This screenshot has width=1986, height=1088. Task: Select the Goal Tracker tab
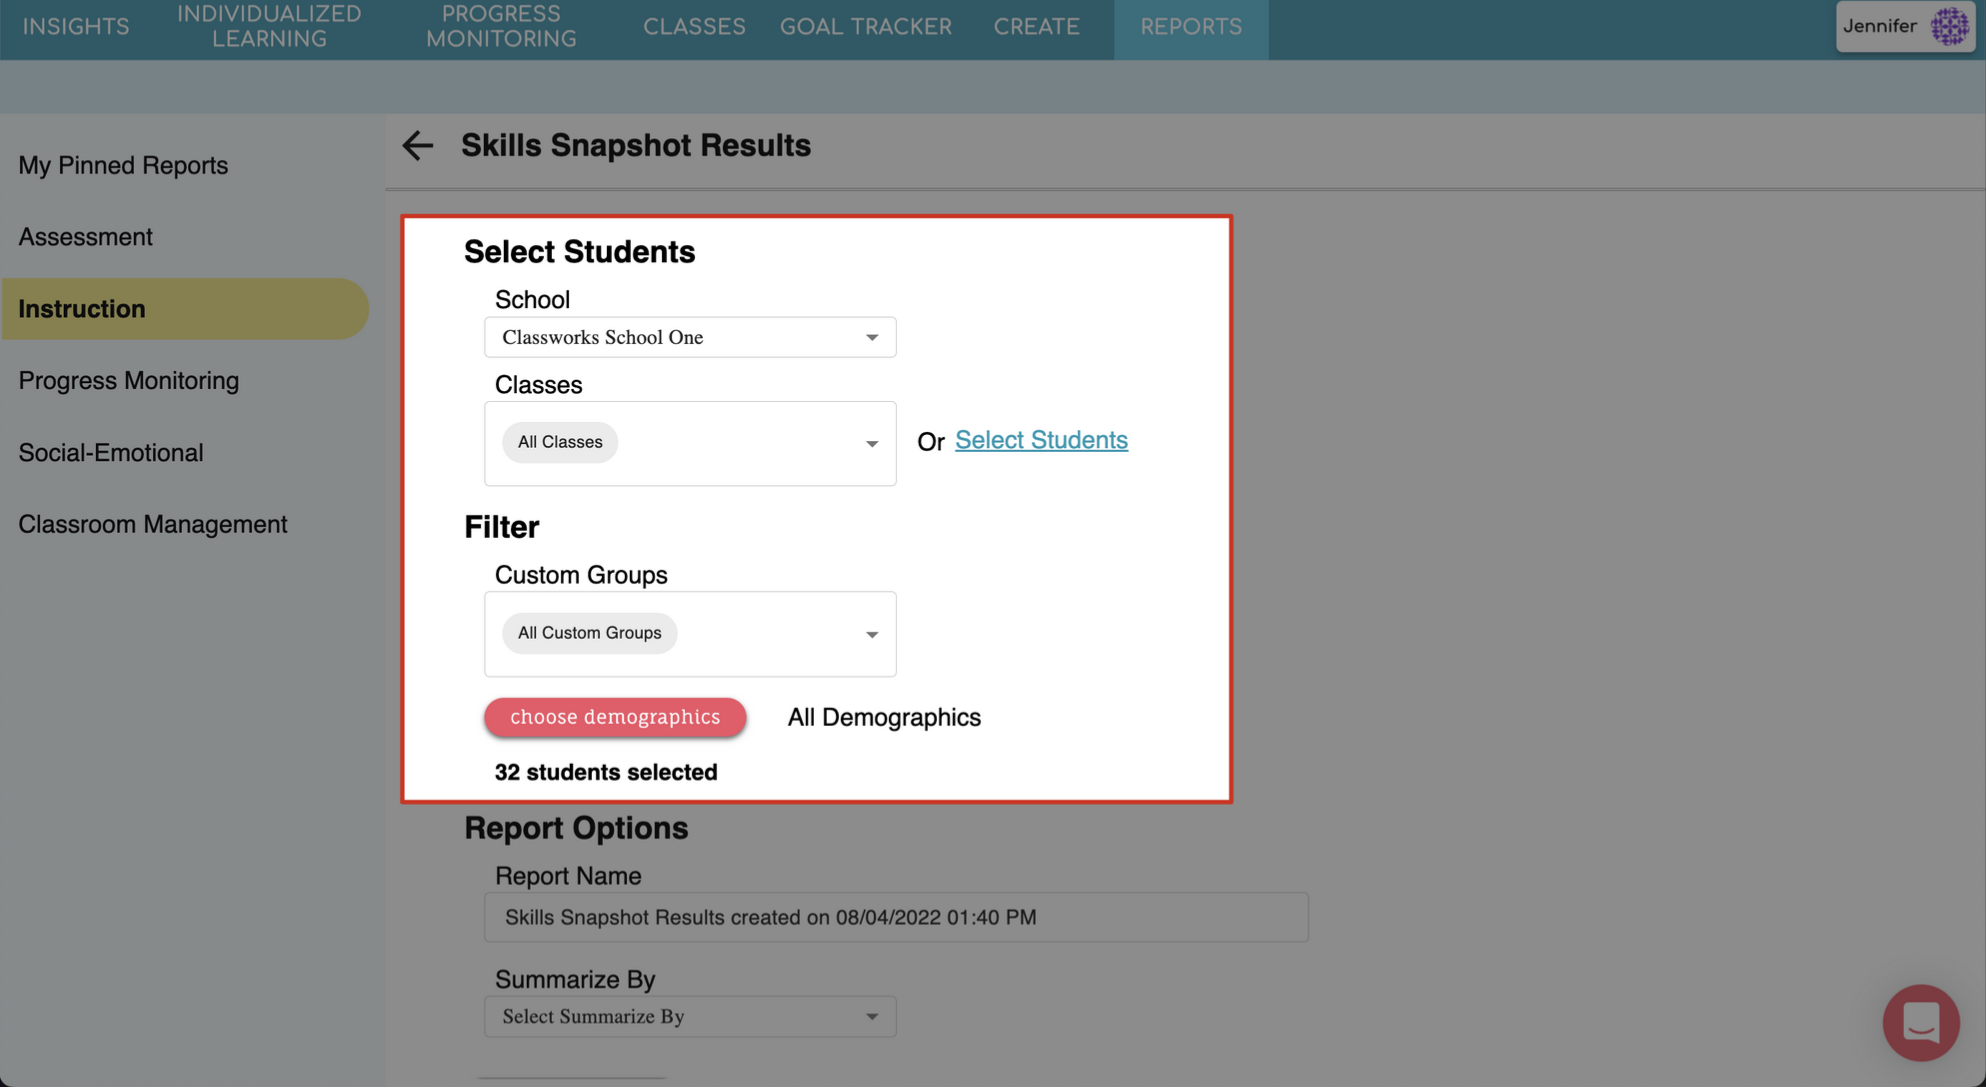[866, 27]
